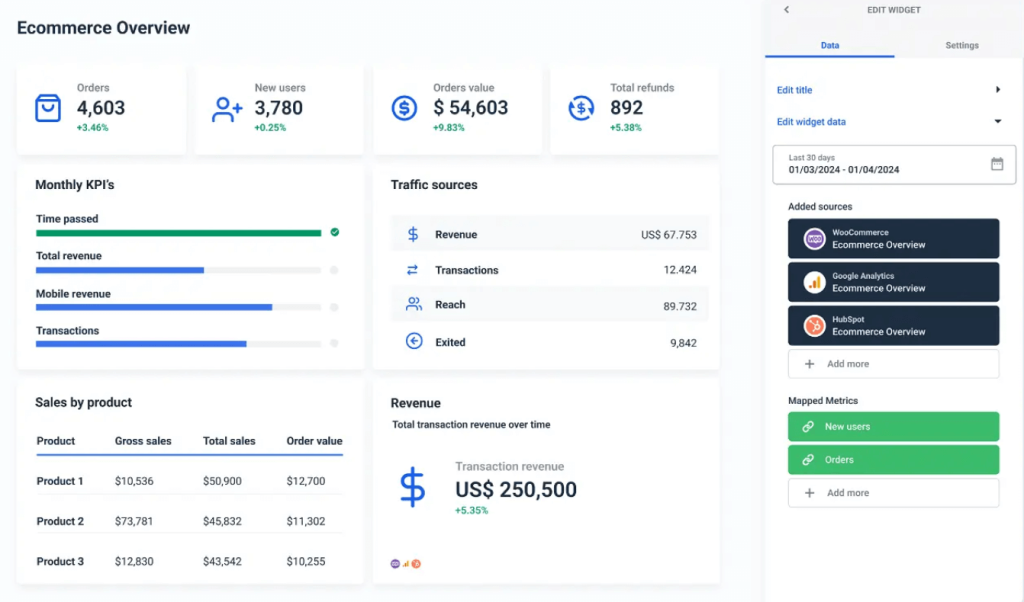Click the +9.83% orders value change
Viewport: 1024px width, 602px height.
pos(449,127)
